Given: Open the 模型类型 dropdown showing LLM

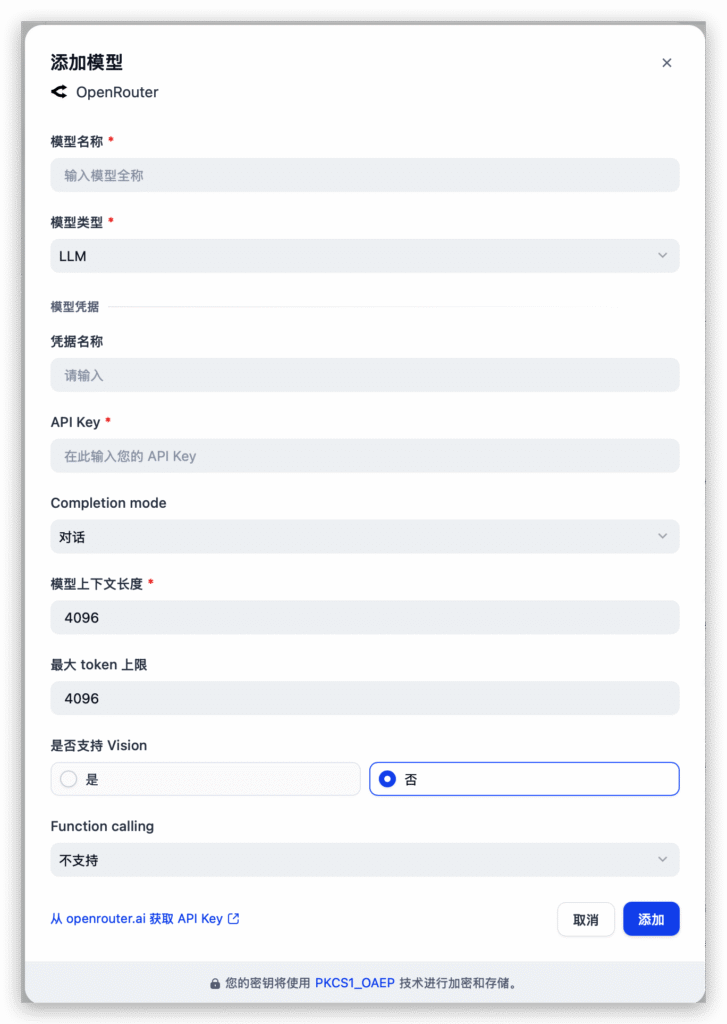Looking at the screenshot, I should tap(365, 256).
